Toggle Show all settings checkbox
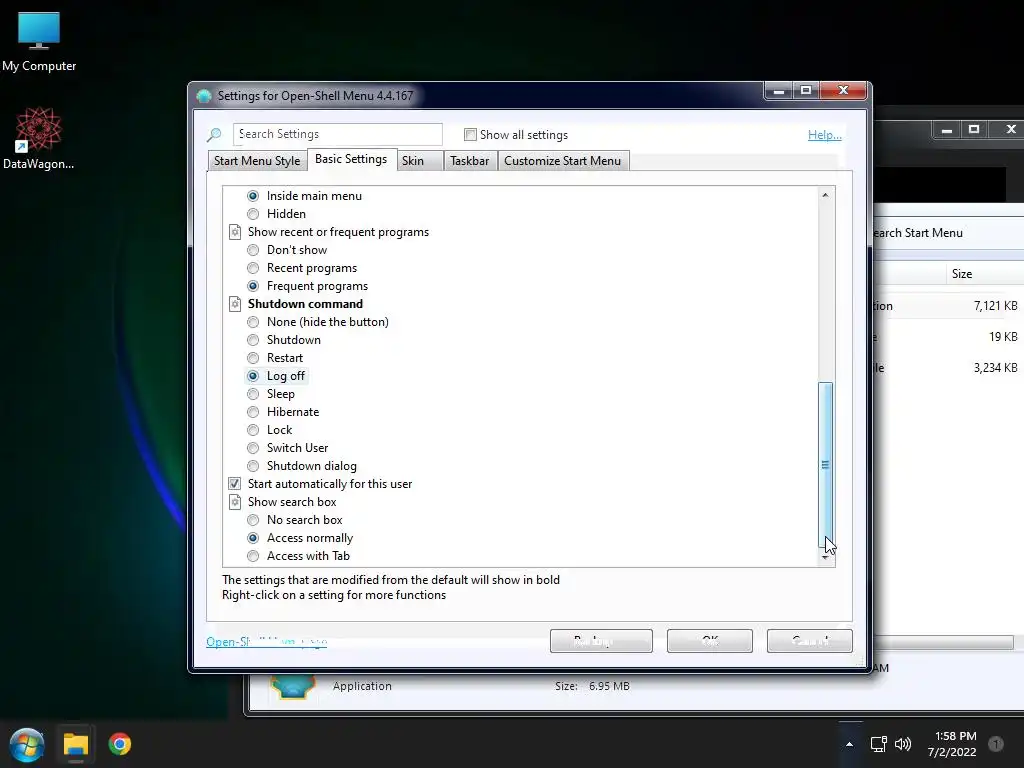The width and height of the screenshot is (1024, 768). pos(470,135)
